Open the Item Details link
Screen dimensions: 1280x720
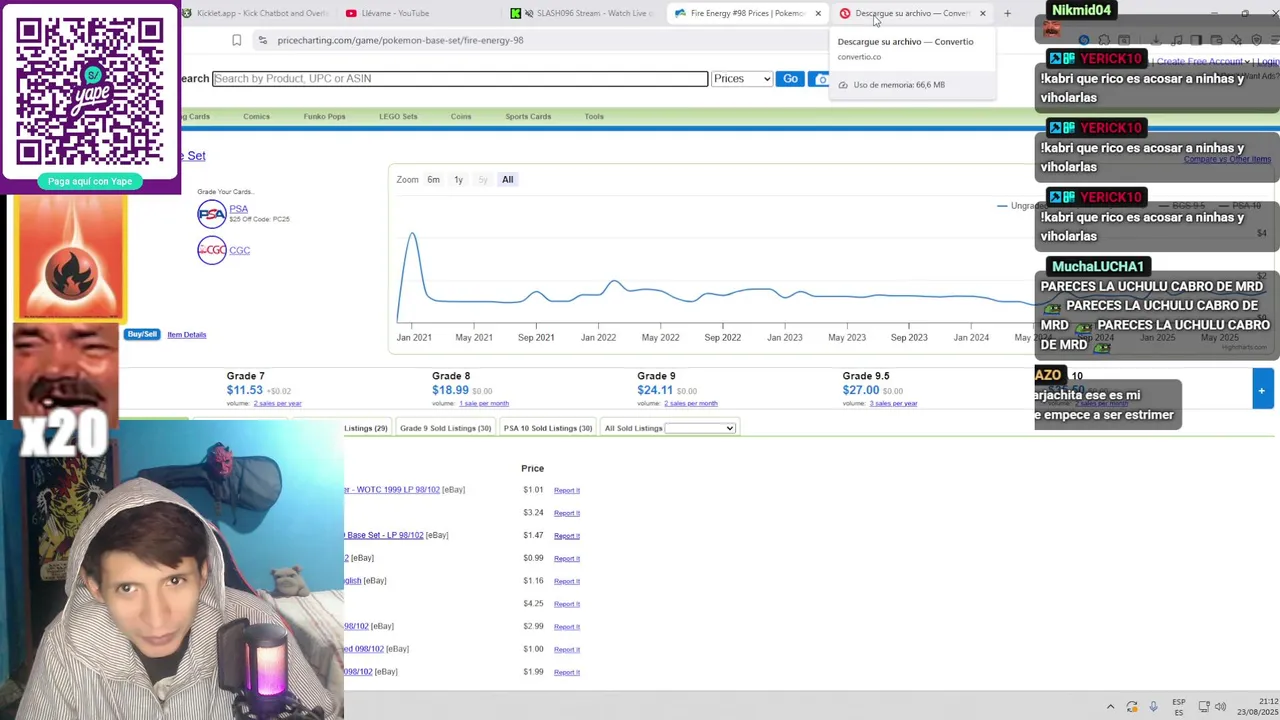click(x=186, y=334)
